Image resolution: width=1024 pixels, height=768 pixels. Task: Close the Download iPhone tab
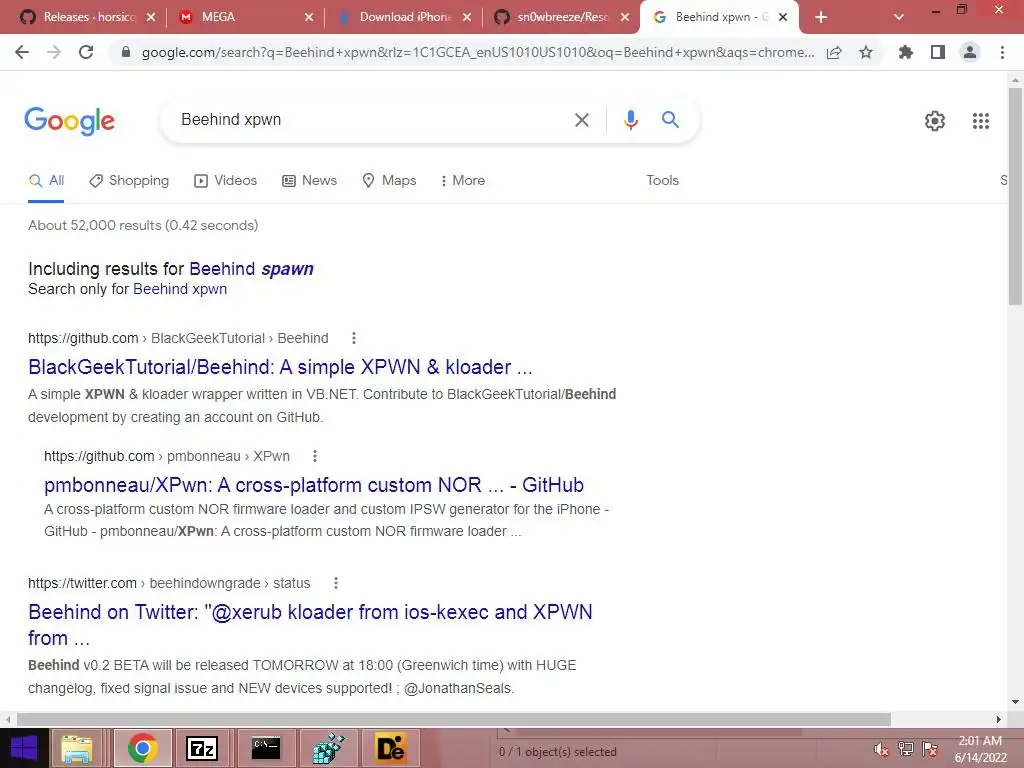tap(466, 17)
